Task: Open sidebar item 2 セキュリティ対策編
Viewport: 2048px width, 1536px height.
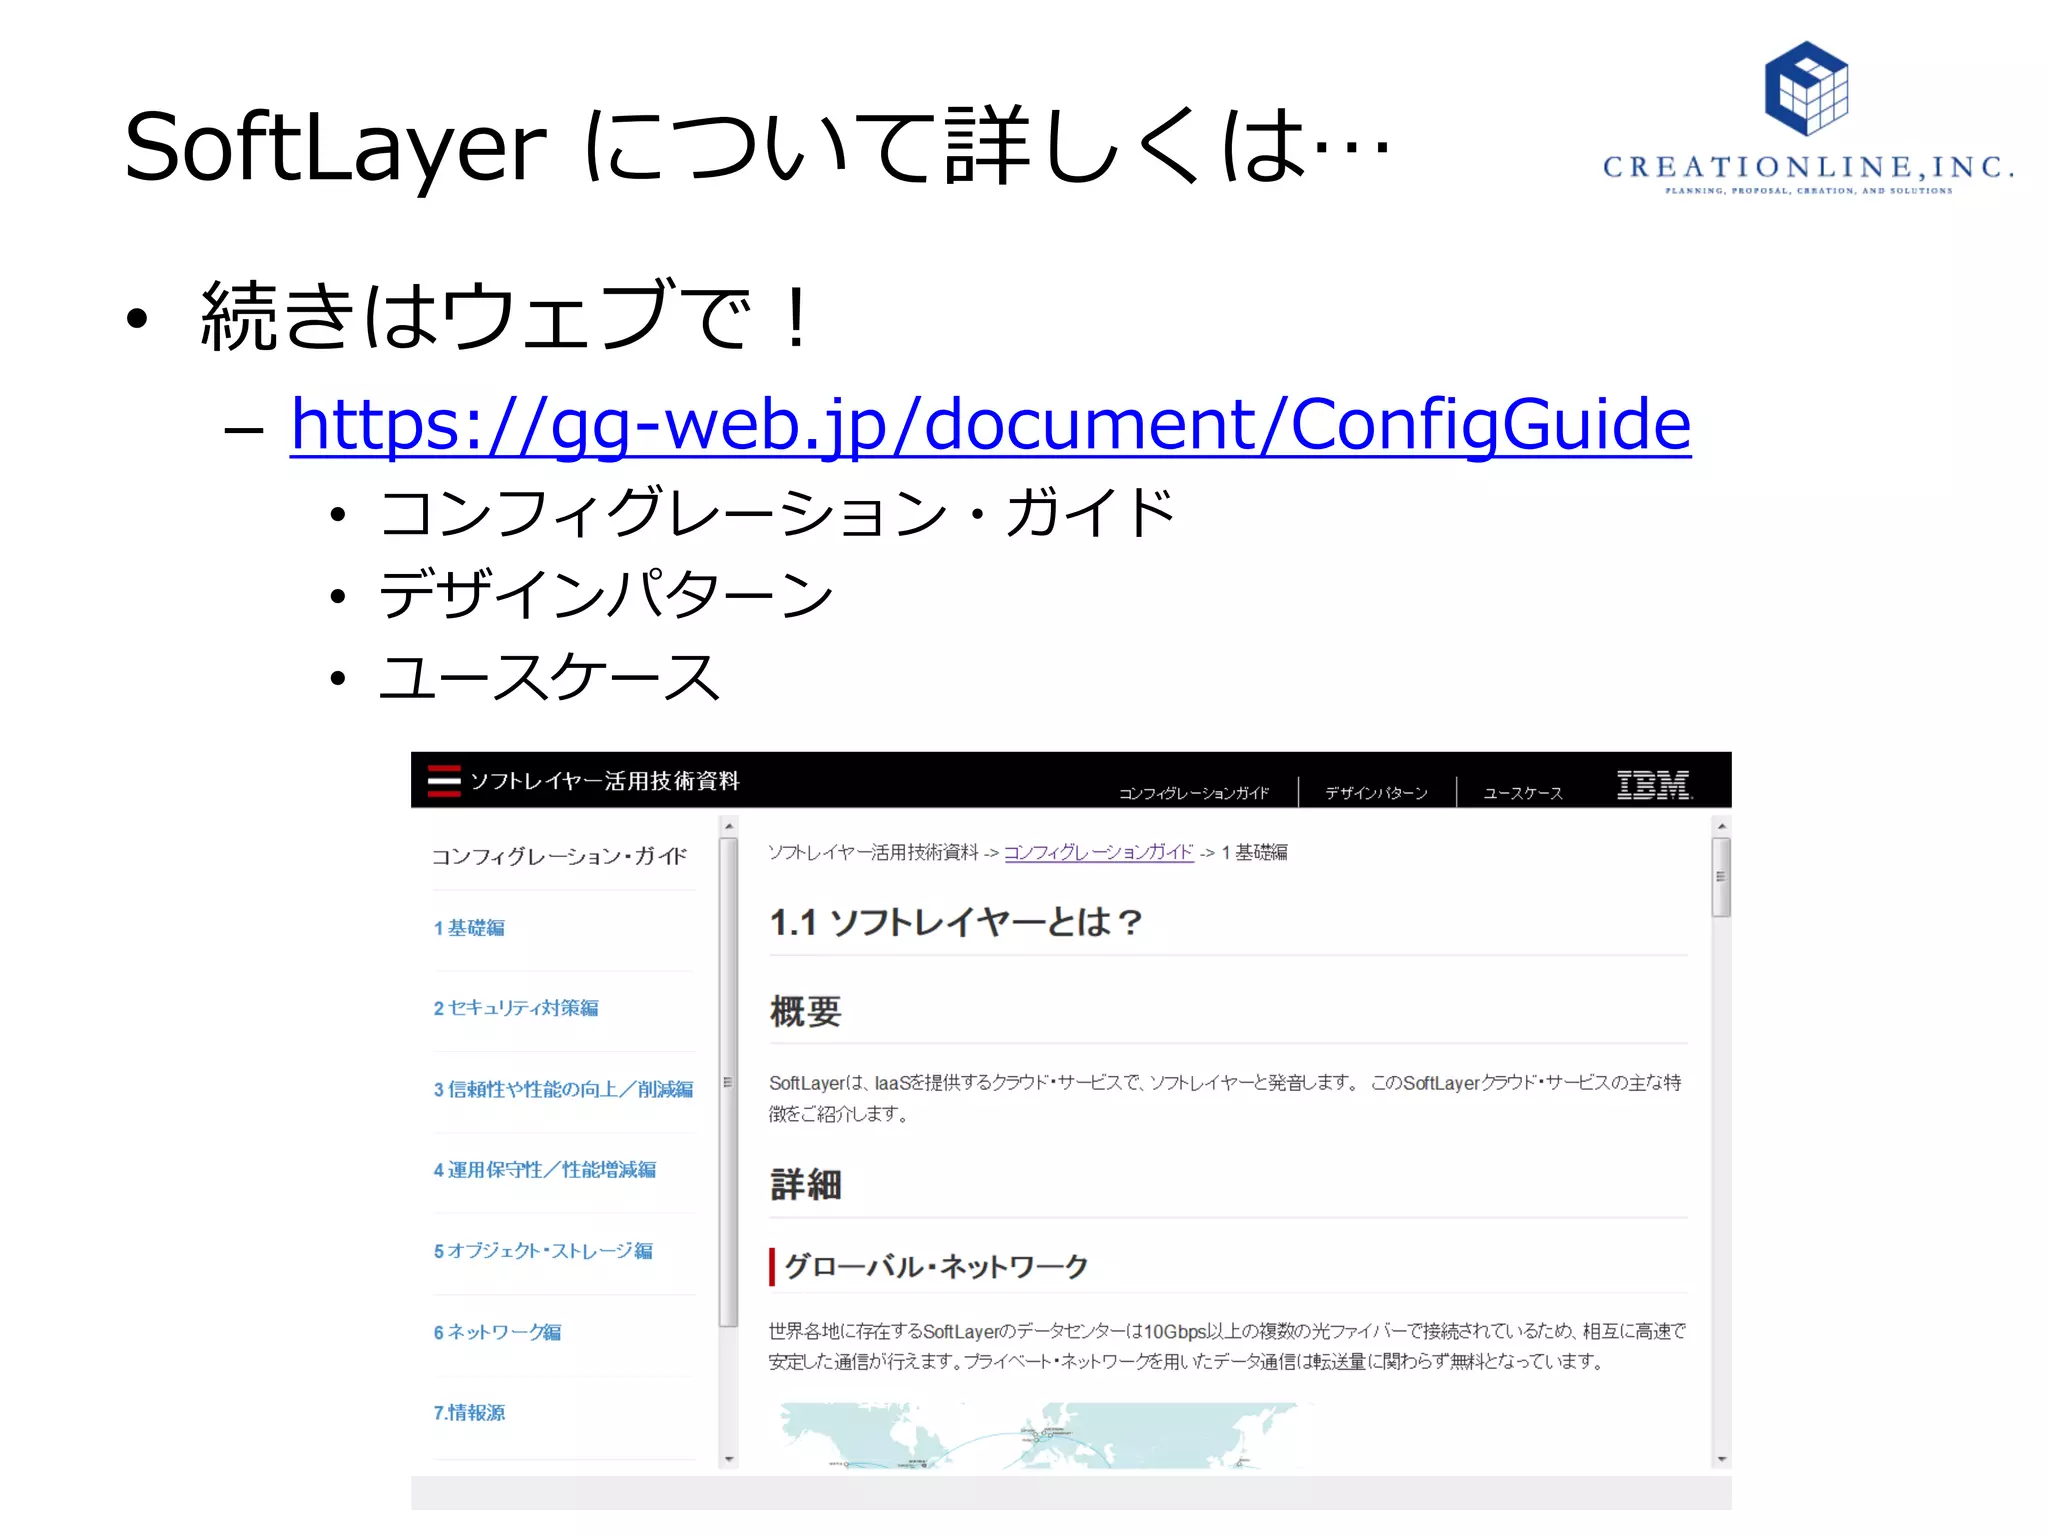Action: click(516, 1008)
